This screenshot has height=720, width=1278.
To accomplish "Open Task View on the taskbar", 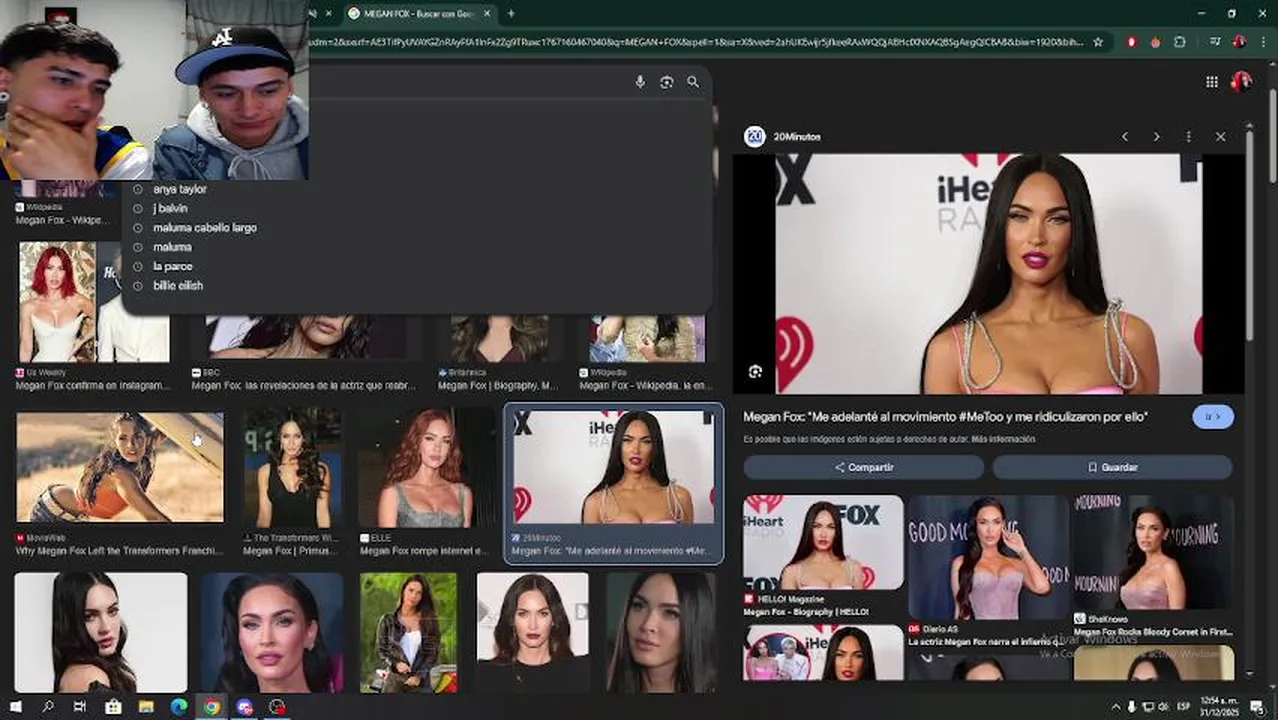I will click(80, 707).
